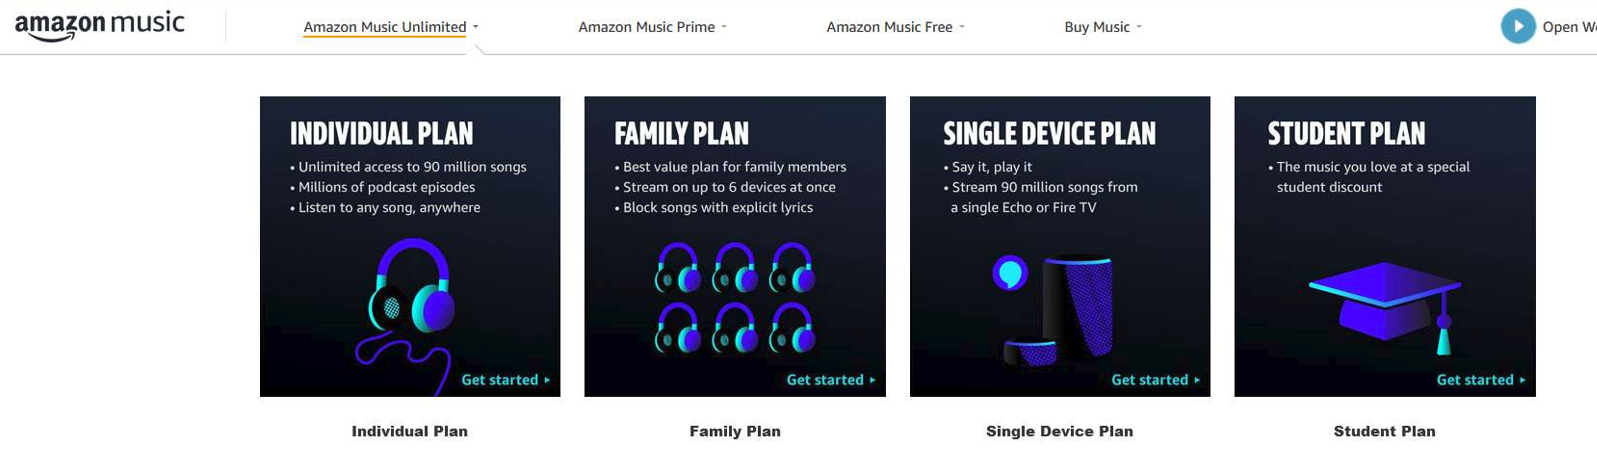
Task: Choose Get started on Student Plan
Action: coord(1480,380)
